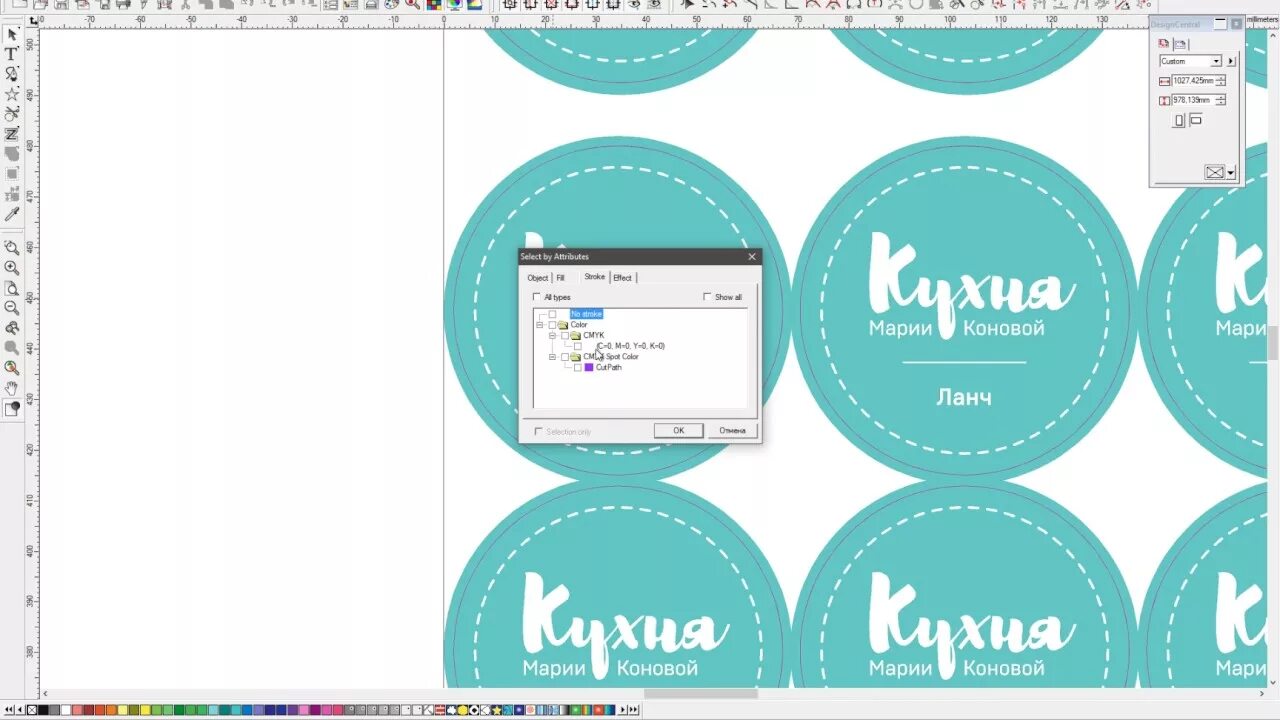Click the yellow circle swatch icon in the palette bar
This screenshot has height=720, width=1280.
click(x=463, y=710)
